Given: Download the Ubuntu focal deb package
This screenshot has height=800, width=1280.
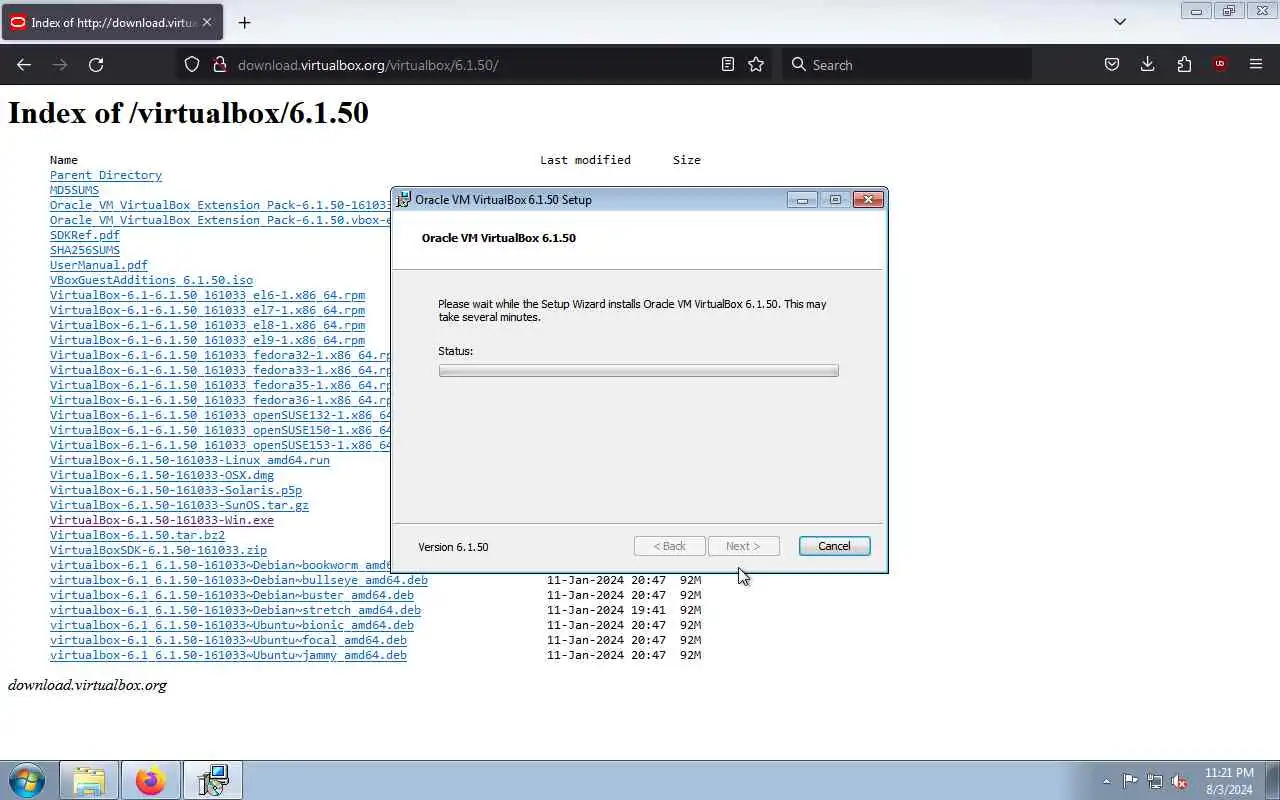Looking at the screenshot, I should (x=228, y=640).
